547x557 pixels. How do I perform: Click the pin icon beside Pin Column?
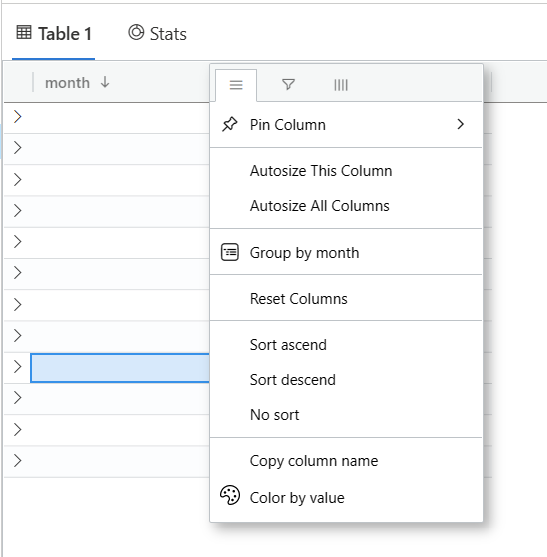tap(229, 124)
